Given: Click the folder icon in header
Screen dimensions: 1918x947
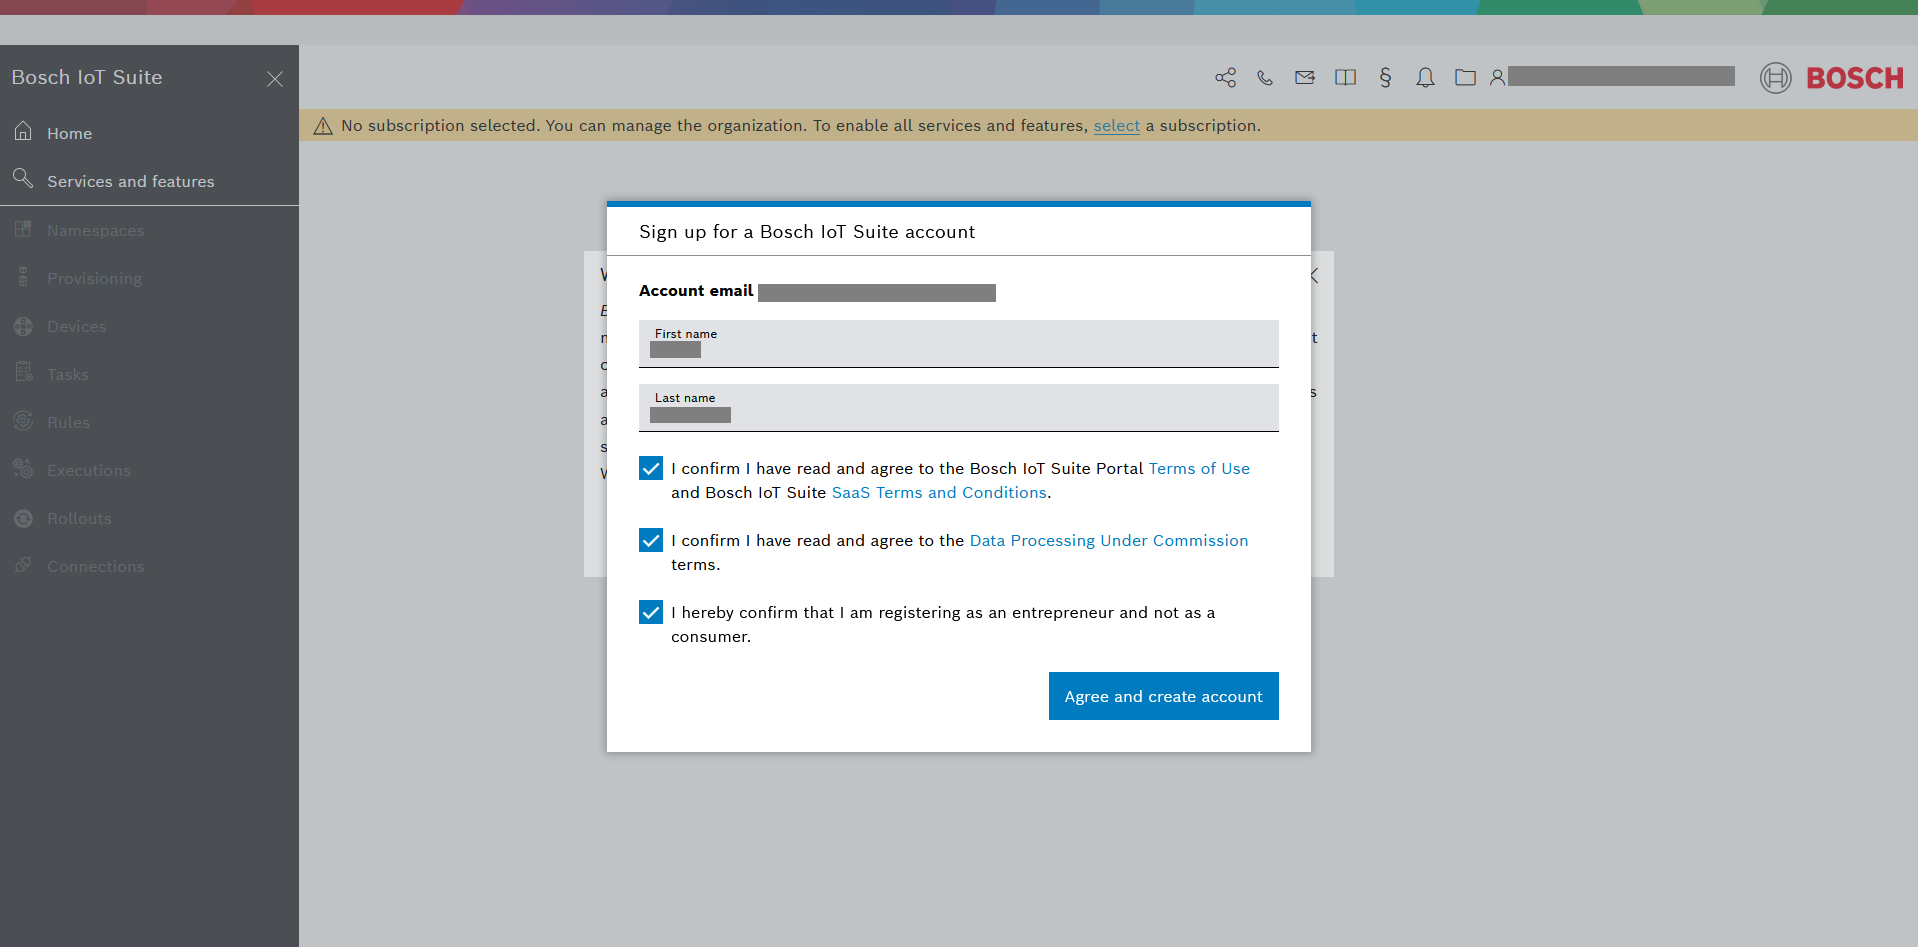Looking at the screenshot, I should [x=1465, y=77].
